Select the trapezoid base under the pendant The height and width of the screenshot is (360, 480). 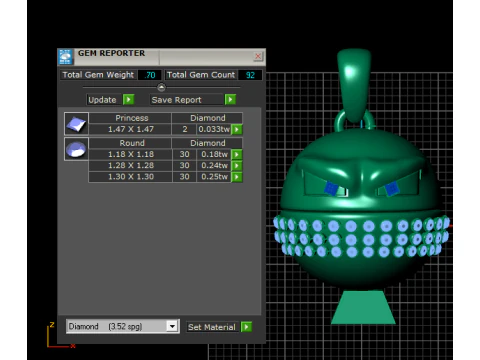coord(363,307)
